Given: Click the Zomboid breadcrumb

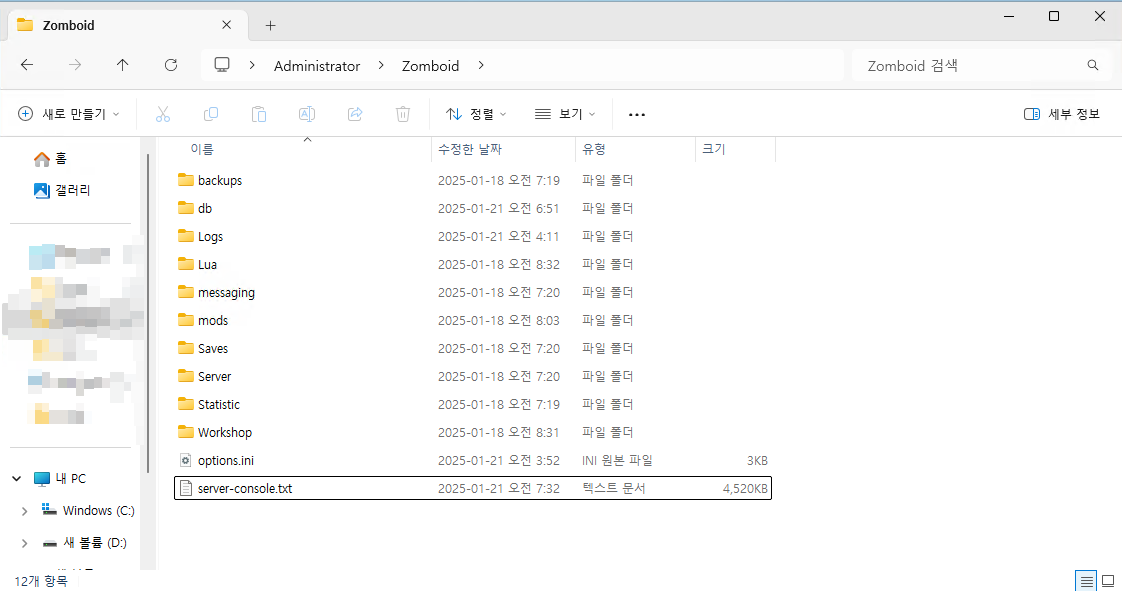Looking at the screenshot, I should [430, 66].
